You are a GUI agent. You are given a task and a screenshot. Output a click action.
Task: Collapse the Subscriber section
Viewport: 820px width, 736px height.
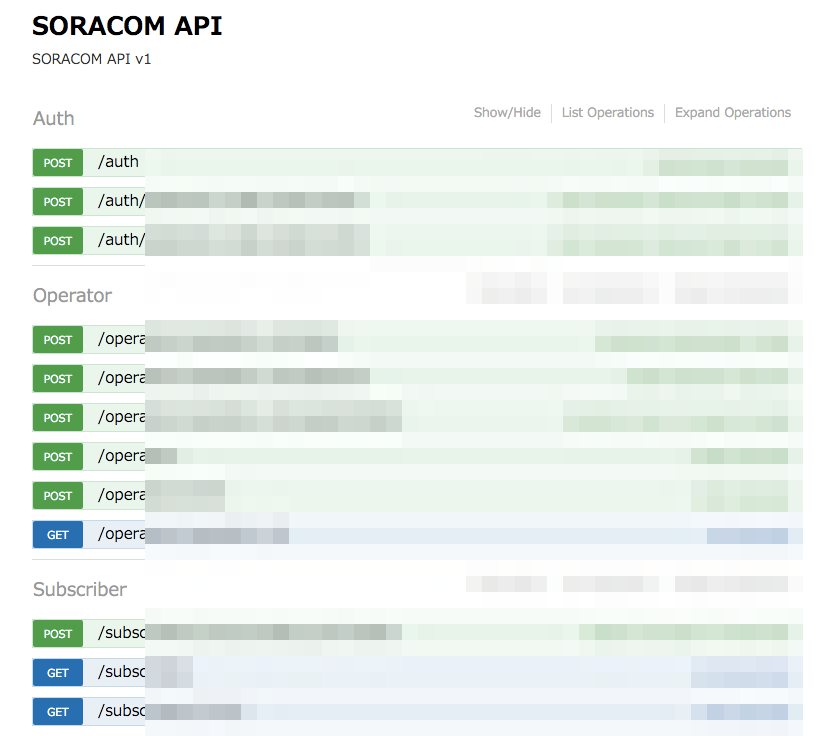coord(80,589)
